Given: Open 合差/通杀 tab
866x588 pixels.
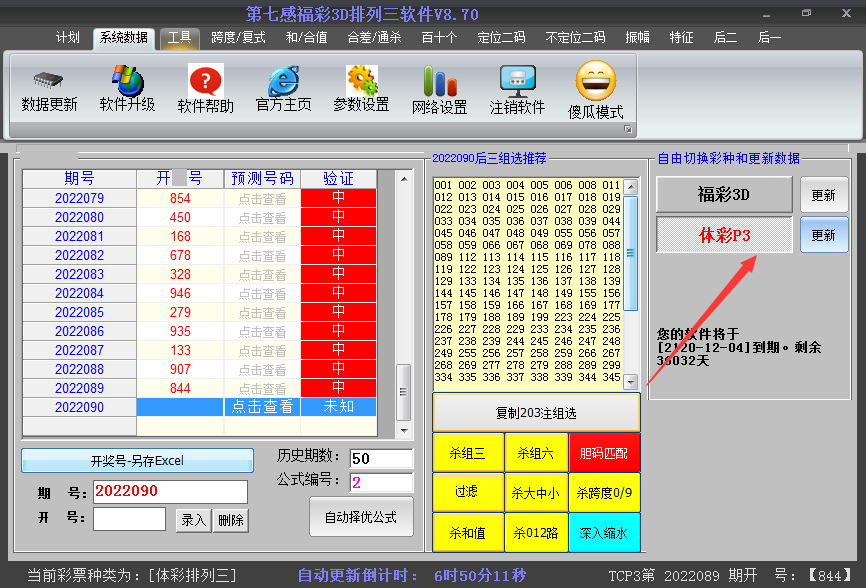Looking at the screenshot, I should [374, 38].
